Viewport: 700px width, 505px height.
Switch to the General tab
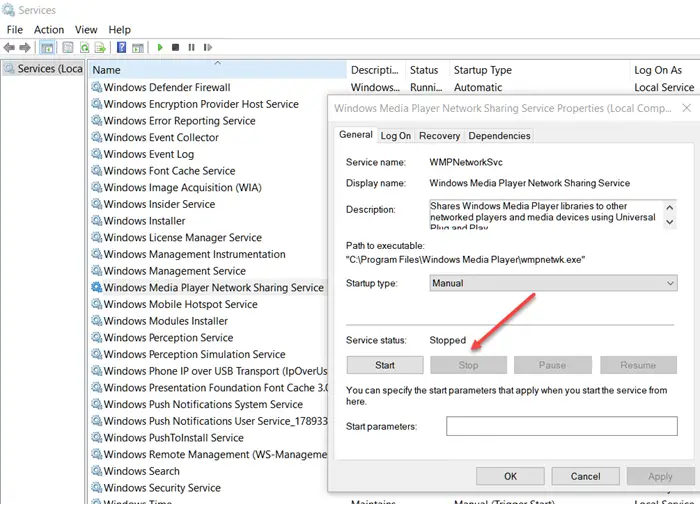point(356,135)
